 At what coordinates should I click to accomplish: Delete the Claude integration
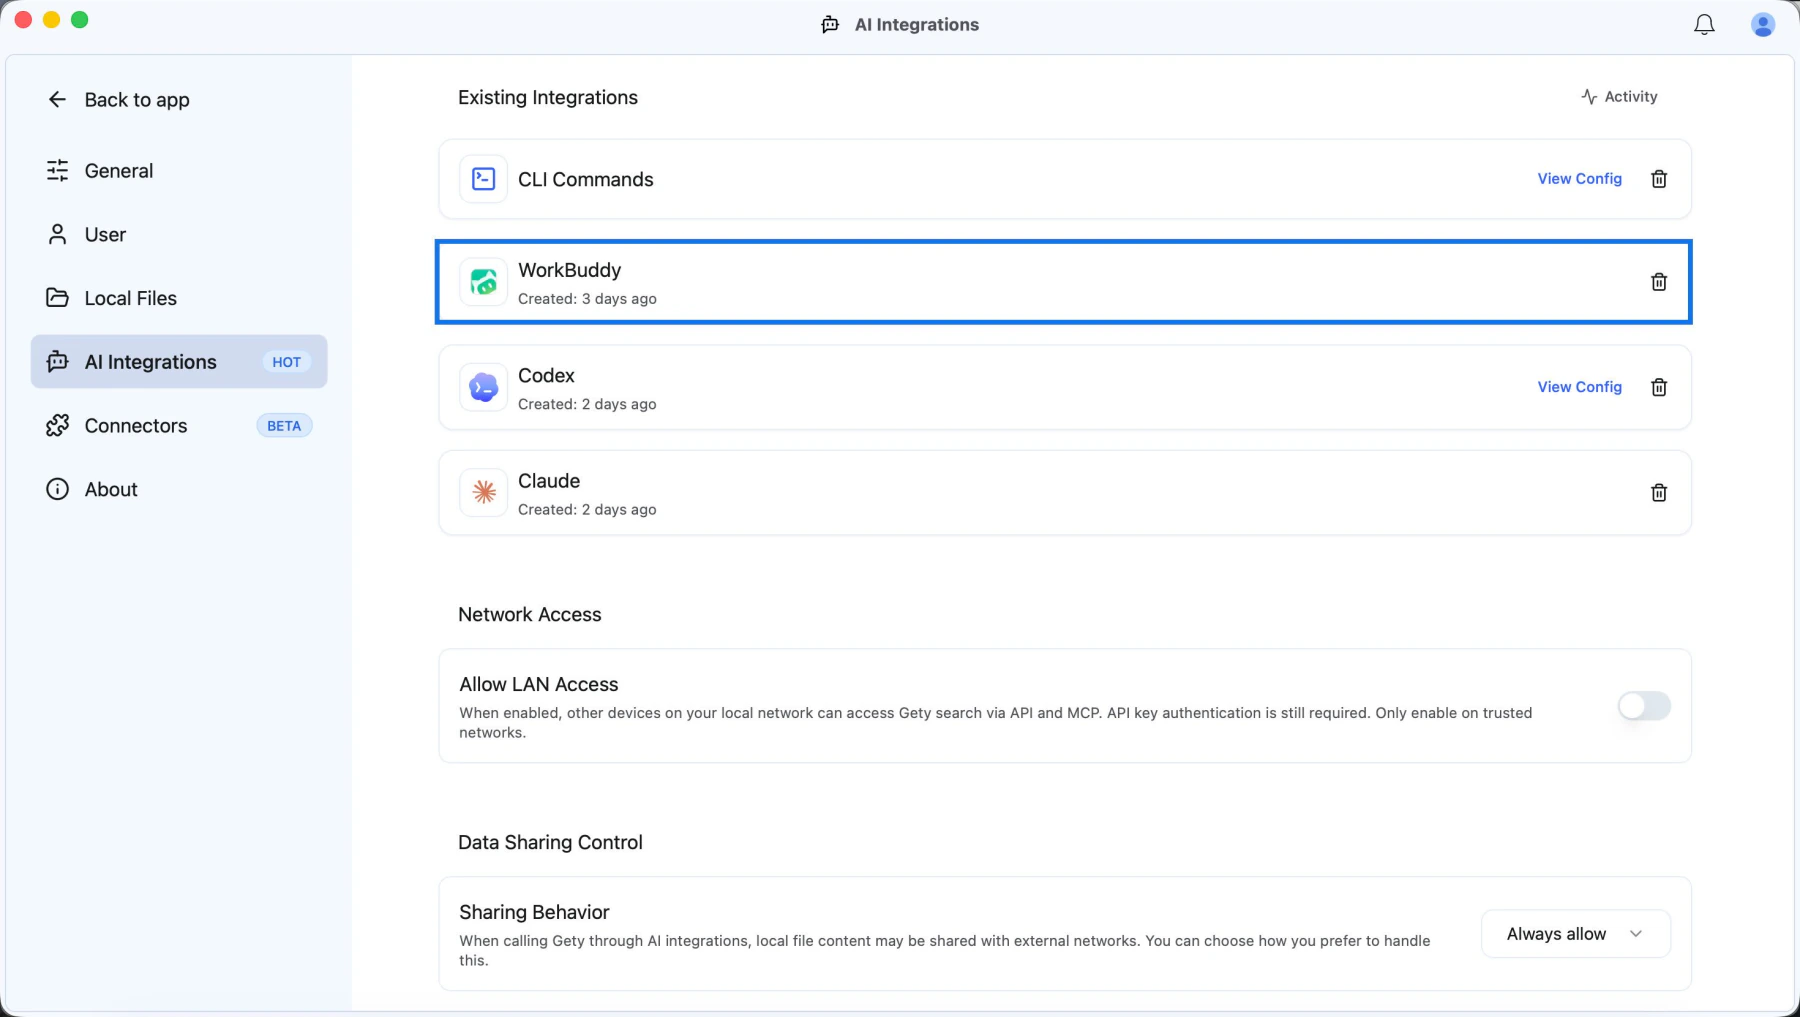pyautogui.click(x=1659, y=492)
